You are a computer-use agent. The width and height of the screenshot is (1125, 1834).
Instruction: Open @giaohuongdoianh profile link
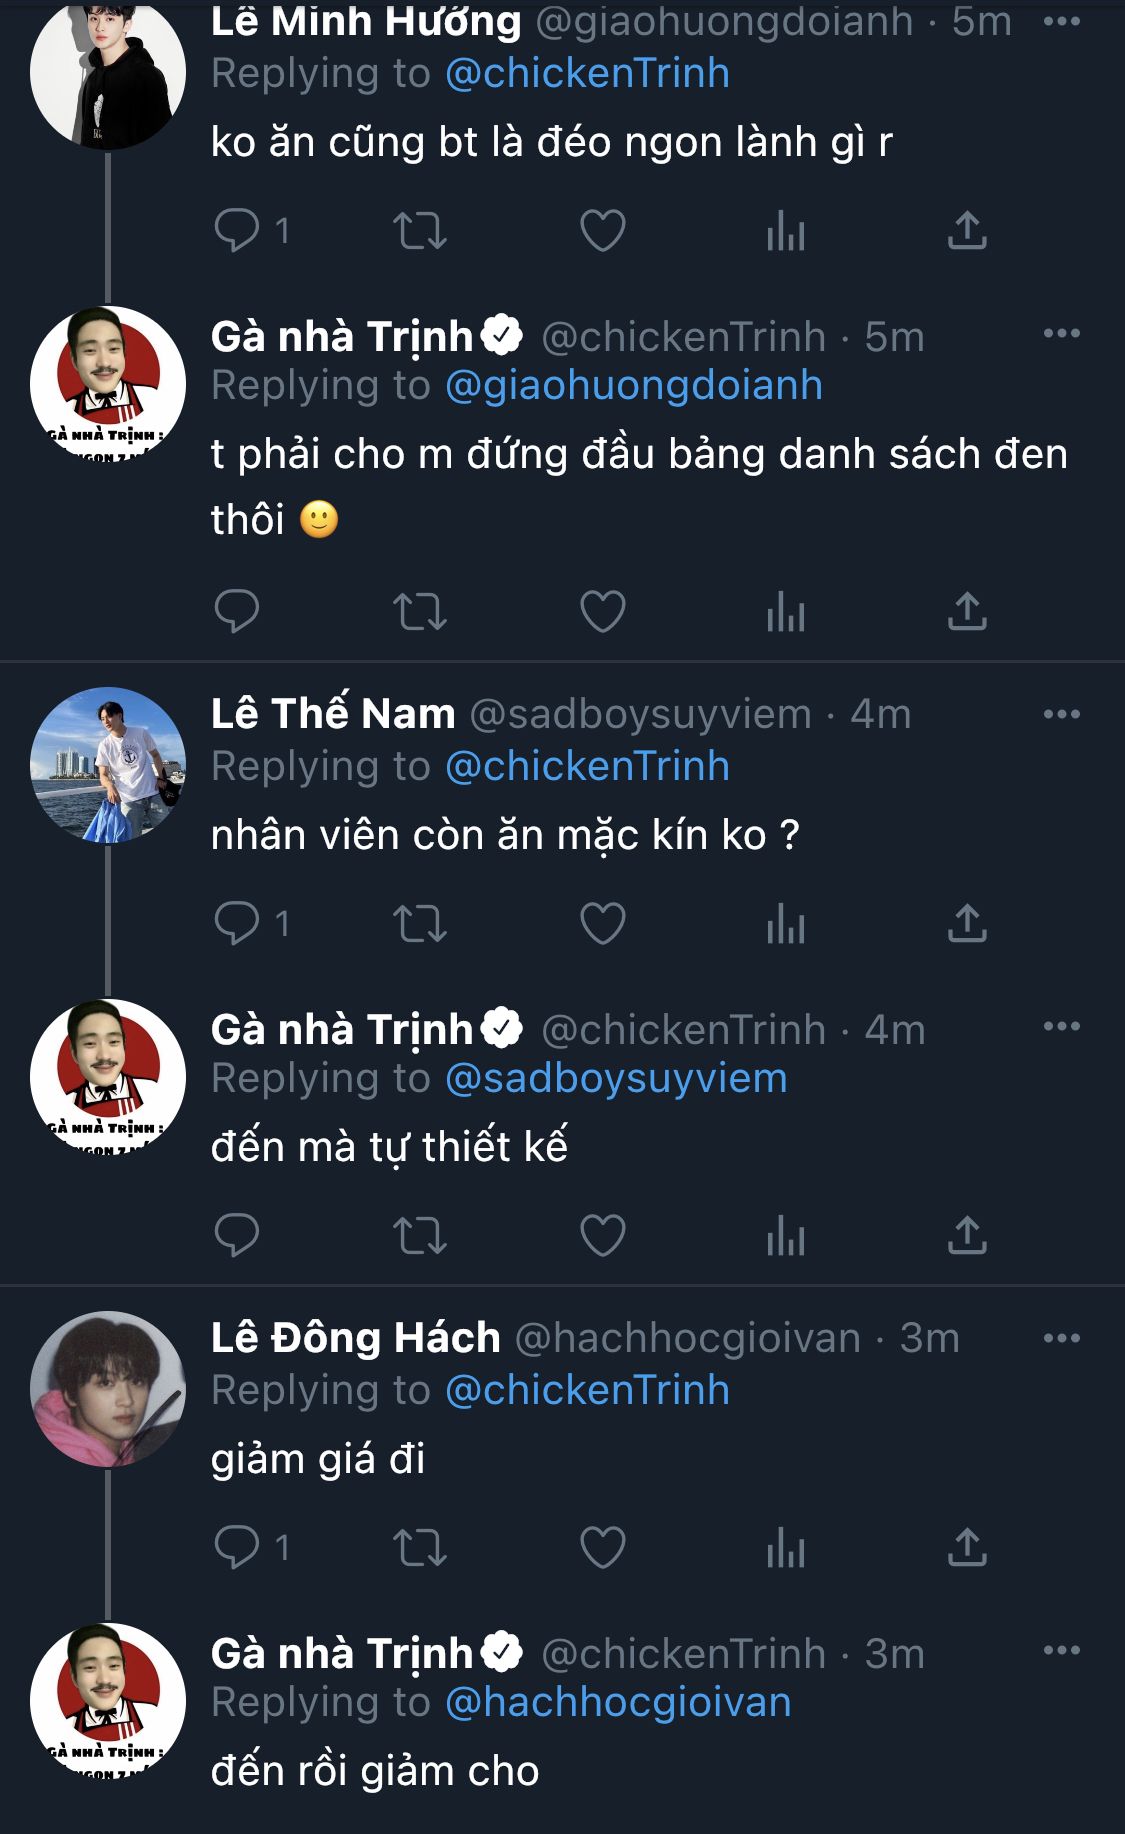[x=633, y=386]
